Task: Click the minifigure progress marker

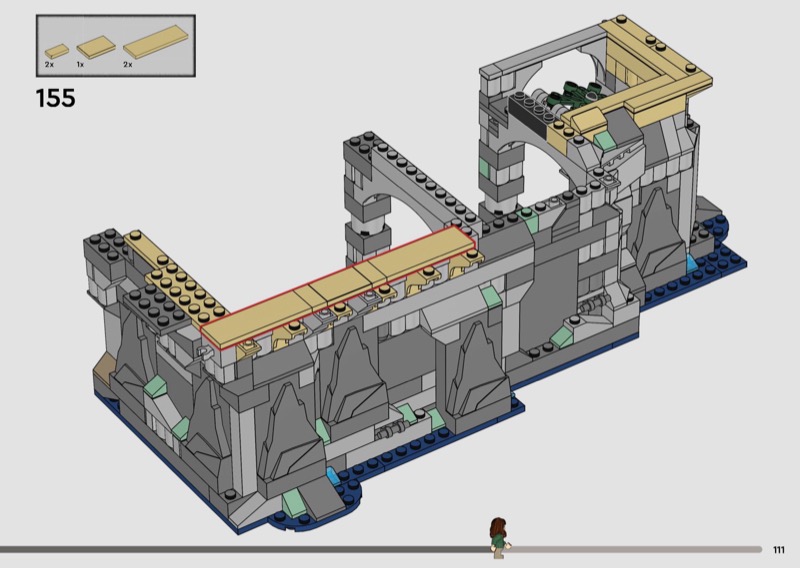Action: 497,536
